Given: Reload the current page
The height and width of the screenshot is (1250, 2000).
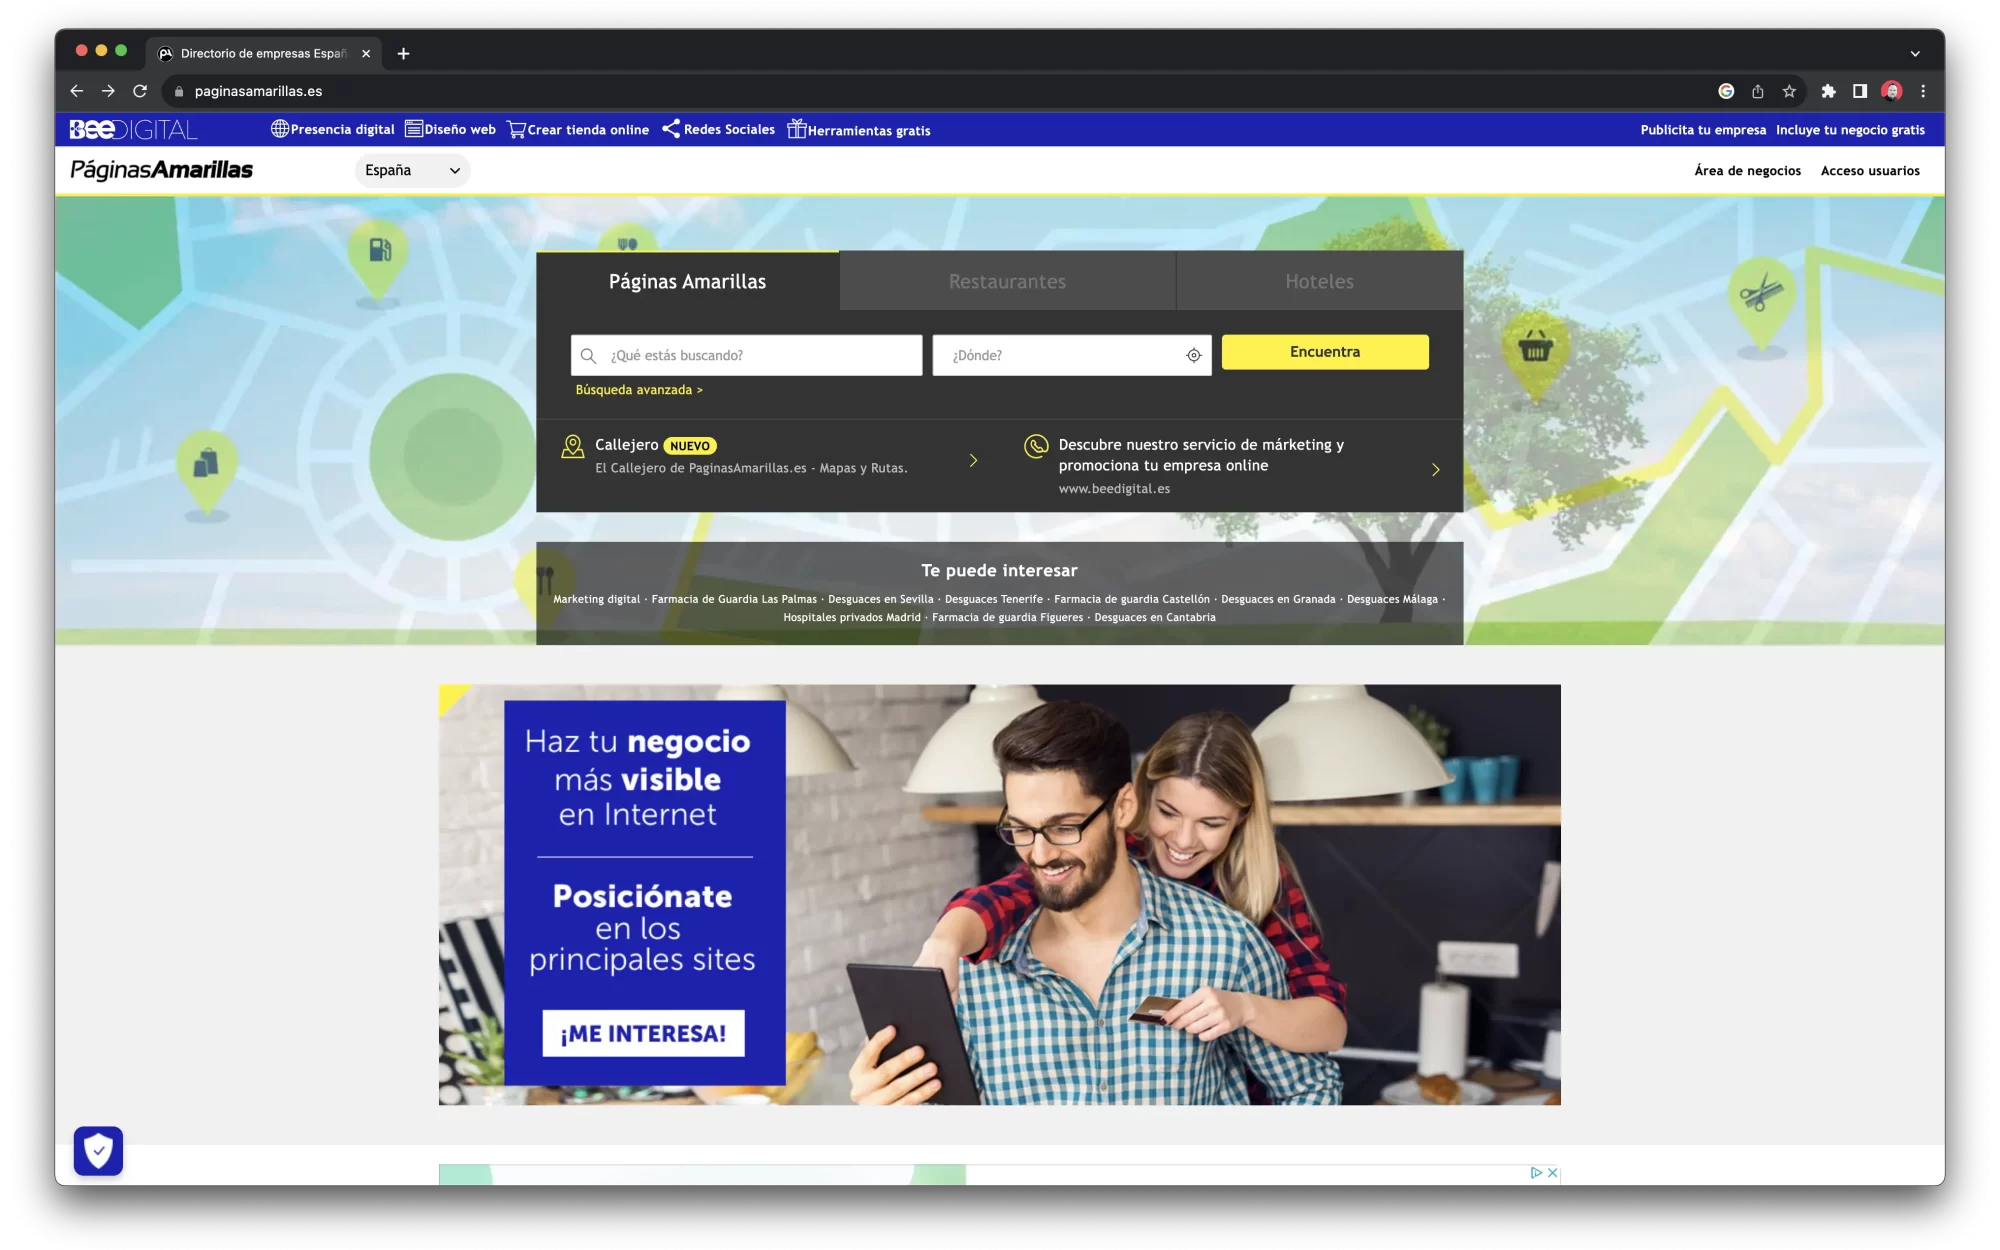Looking at the screenshot, I should (140, 91).
